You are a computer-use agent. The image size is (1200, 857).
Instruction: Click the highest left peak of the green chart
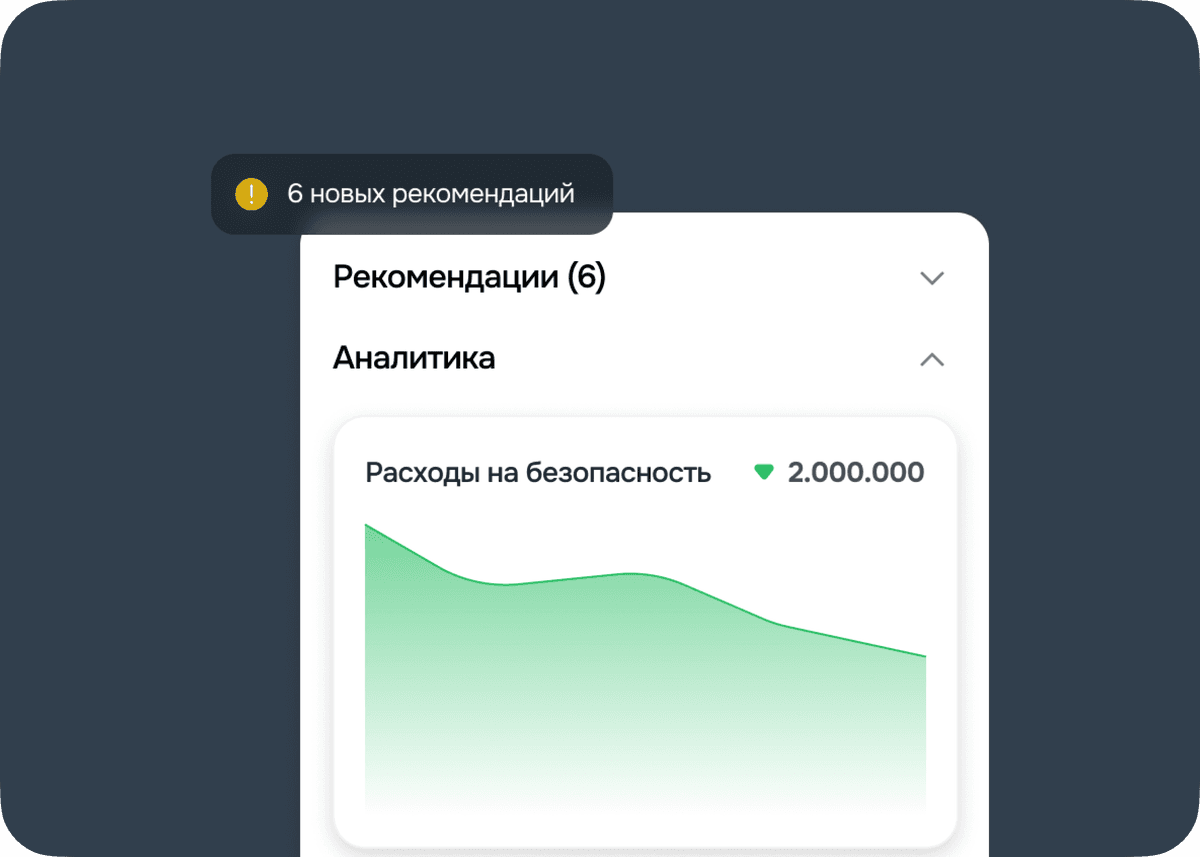[368, 526]
